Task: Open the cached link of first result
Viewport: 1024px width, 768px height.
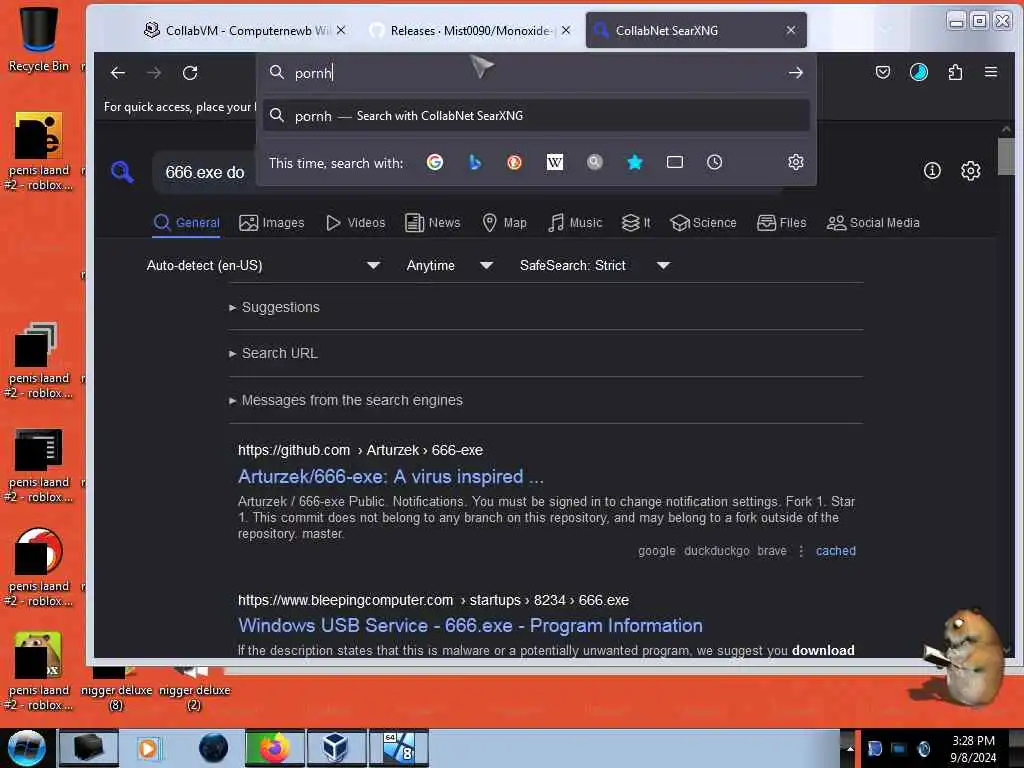Action: click(x=835, y=551)
